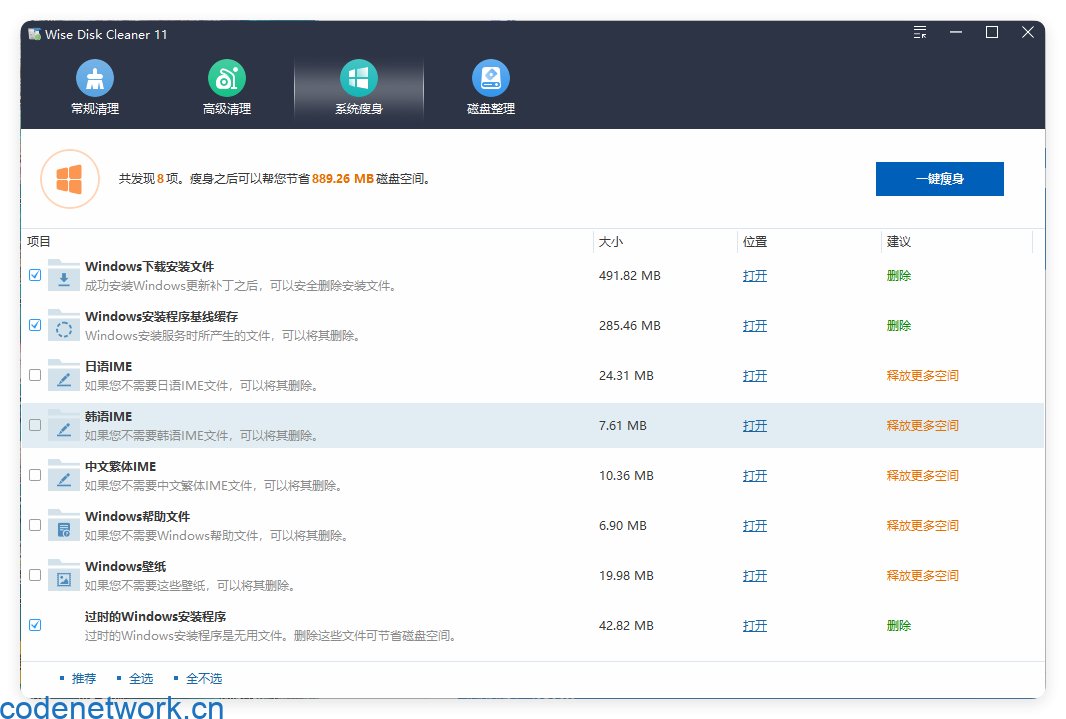This screenshot has height=719, width=1066.
Task: Select the 10.36 MB size value
Action: pos(626,475)
